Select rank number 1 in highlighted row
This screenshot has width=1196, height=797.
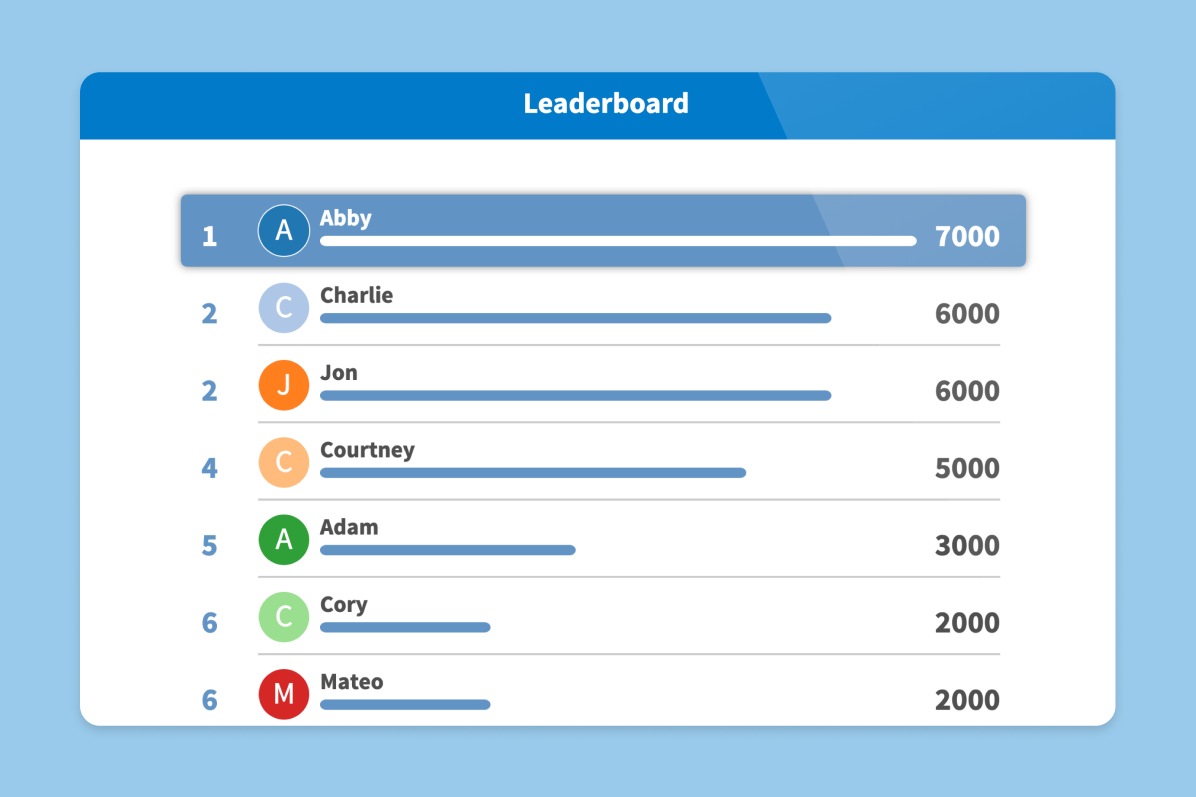[x=209, y=237]
